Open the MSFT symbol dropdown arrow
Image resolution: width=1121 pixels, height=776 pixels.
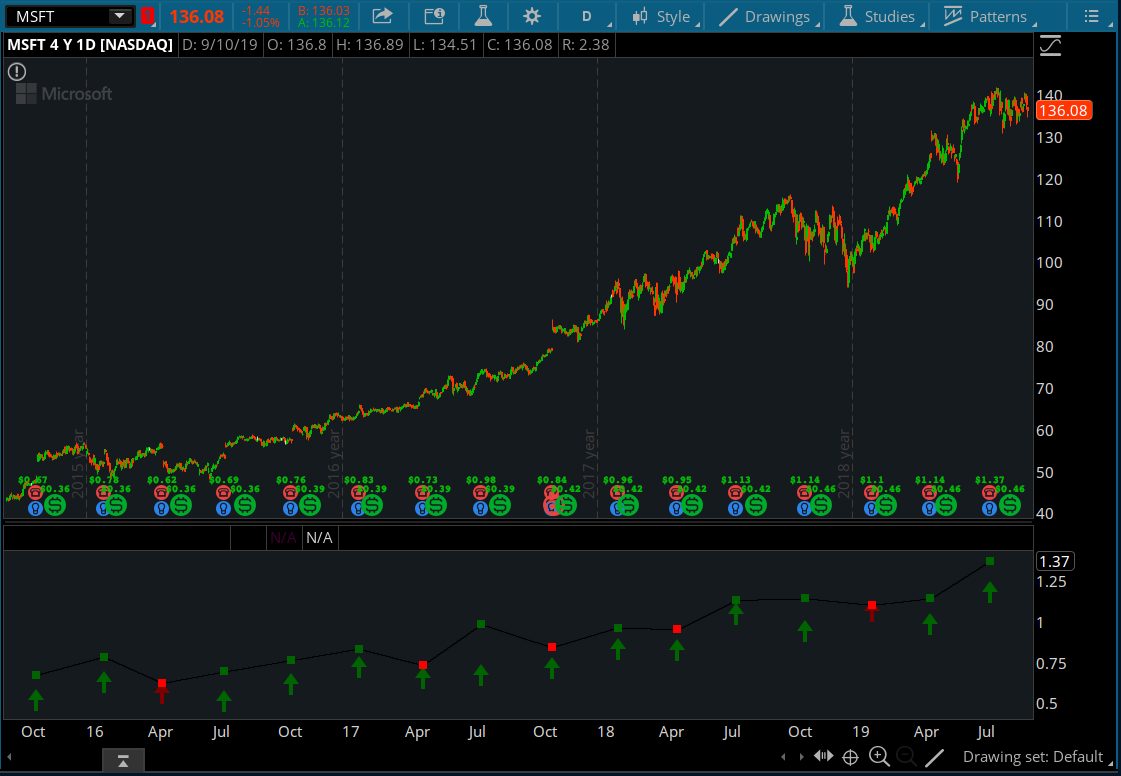coord(120,16)
